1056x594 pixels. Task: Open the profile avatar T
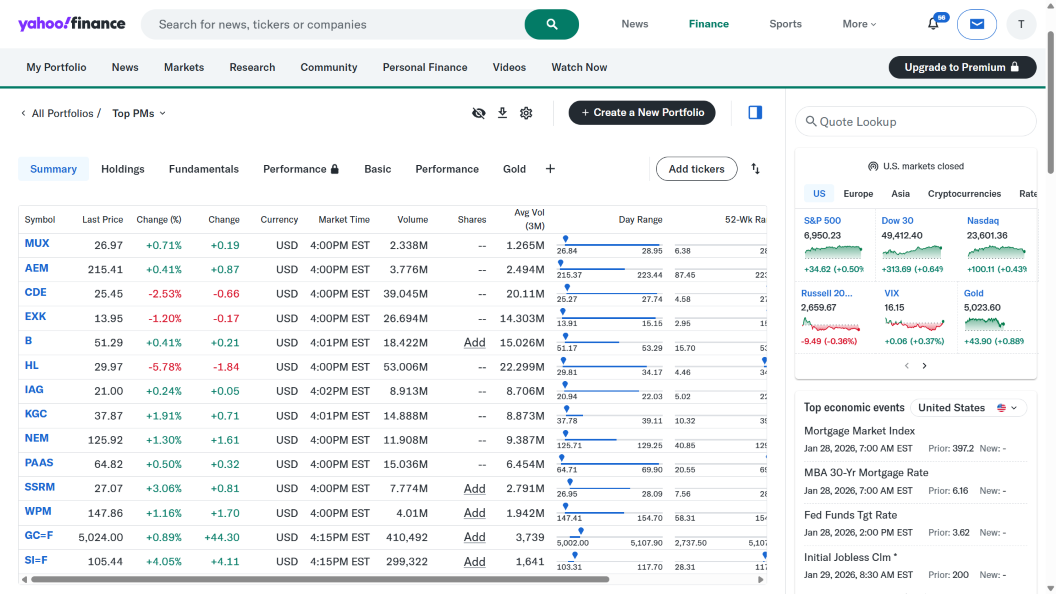click(1021, 24)
